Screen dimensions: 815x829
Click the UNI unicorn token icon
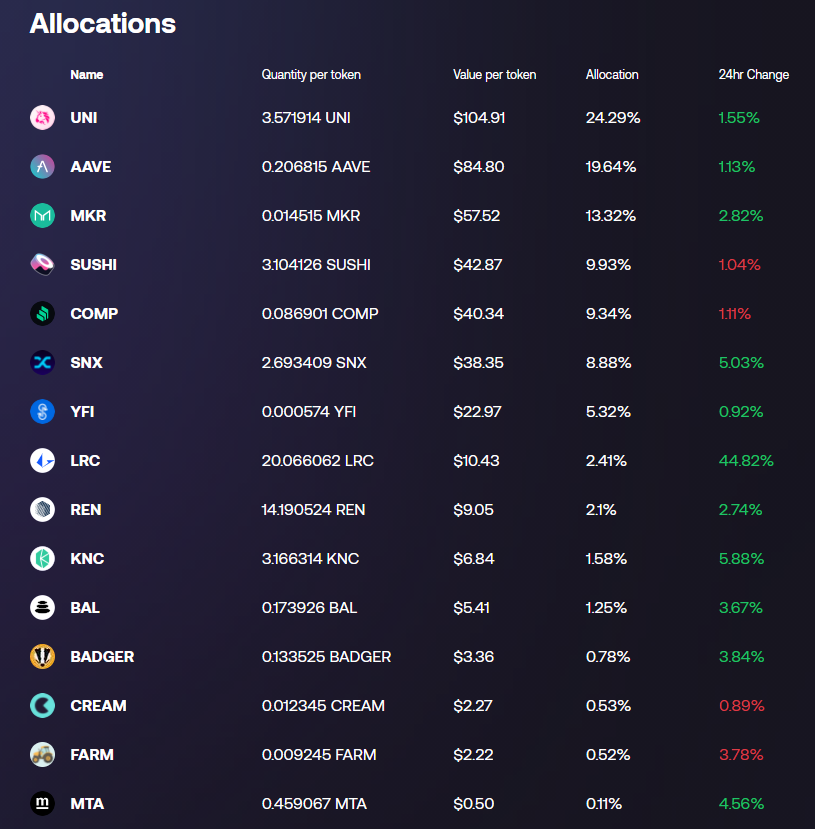coord(42,117)
